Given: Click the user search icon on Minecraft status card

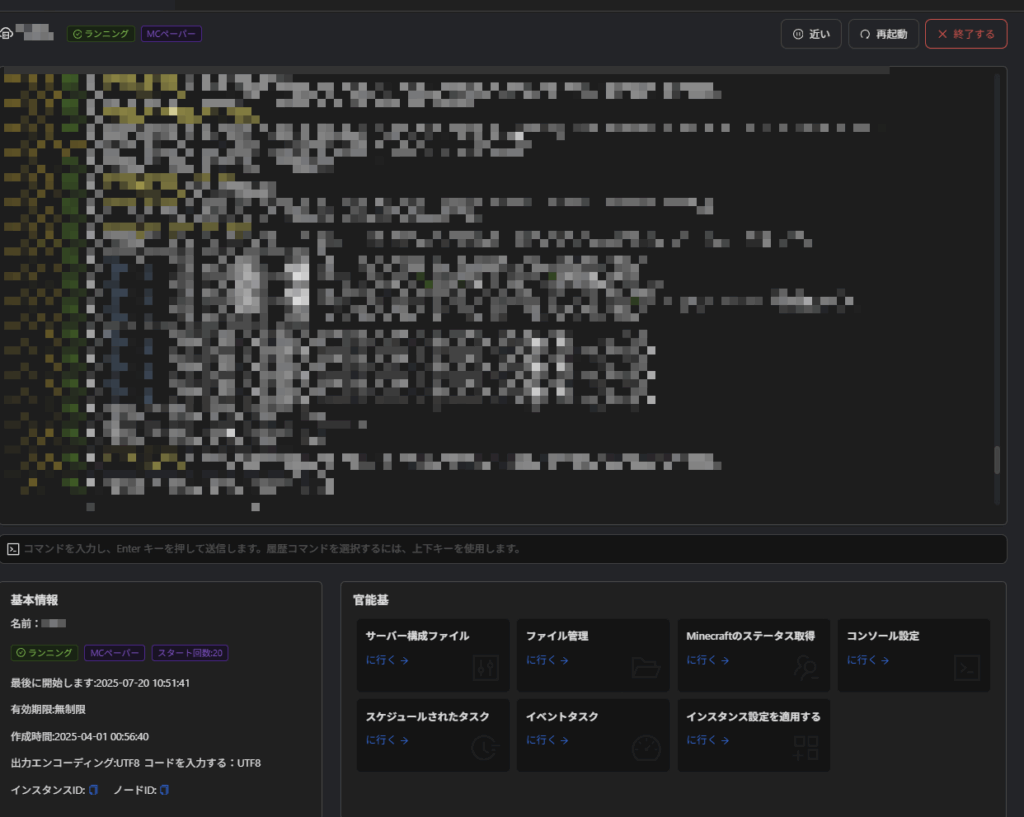Looking at the screenshot, I should pyautogui.click(x=807, y=668).
